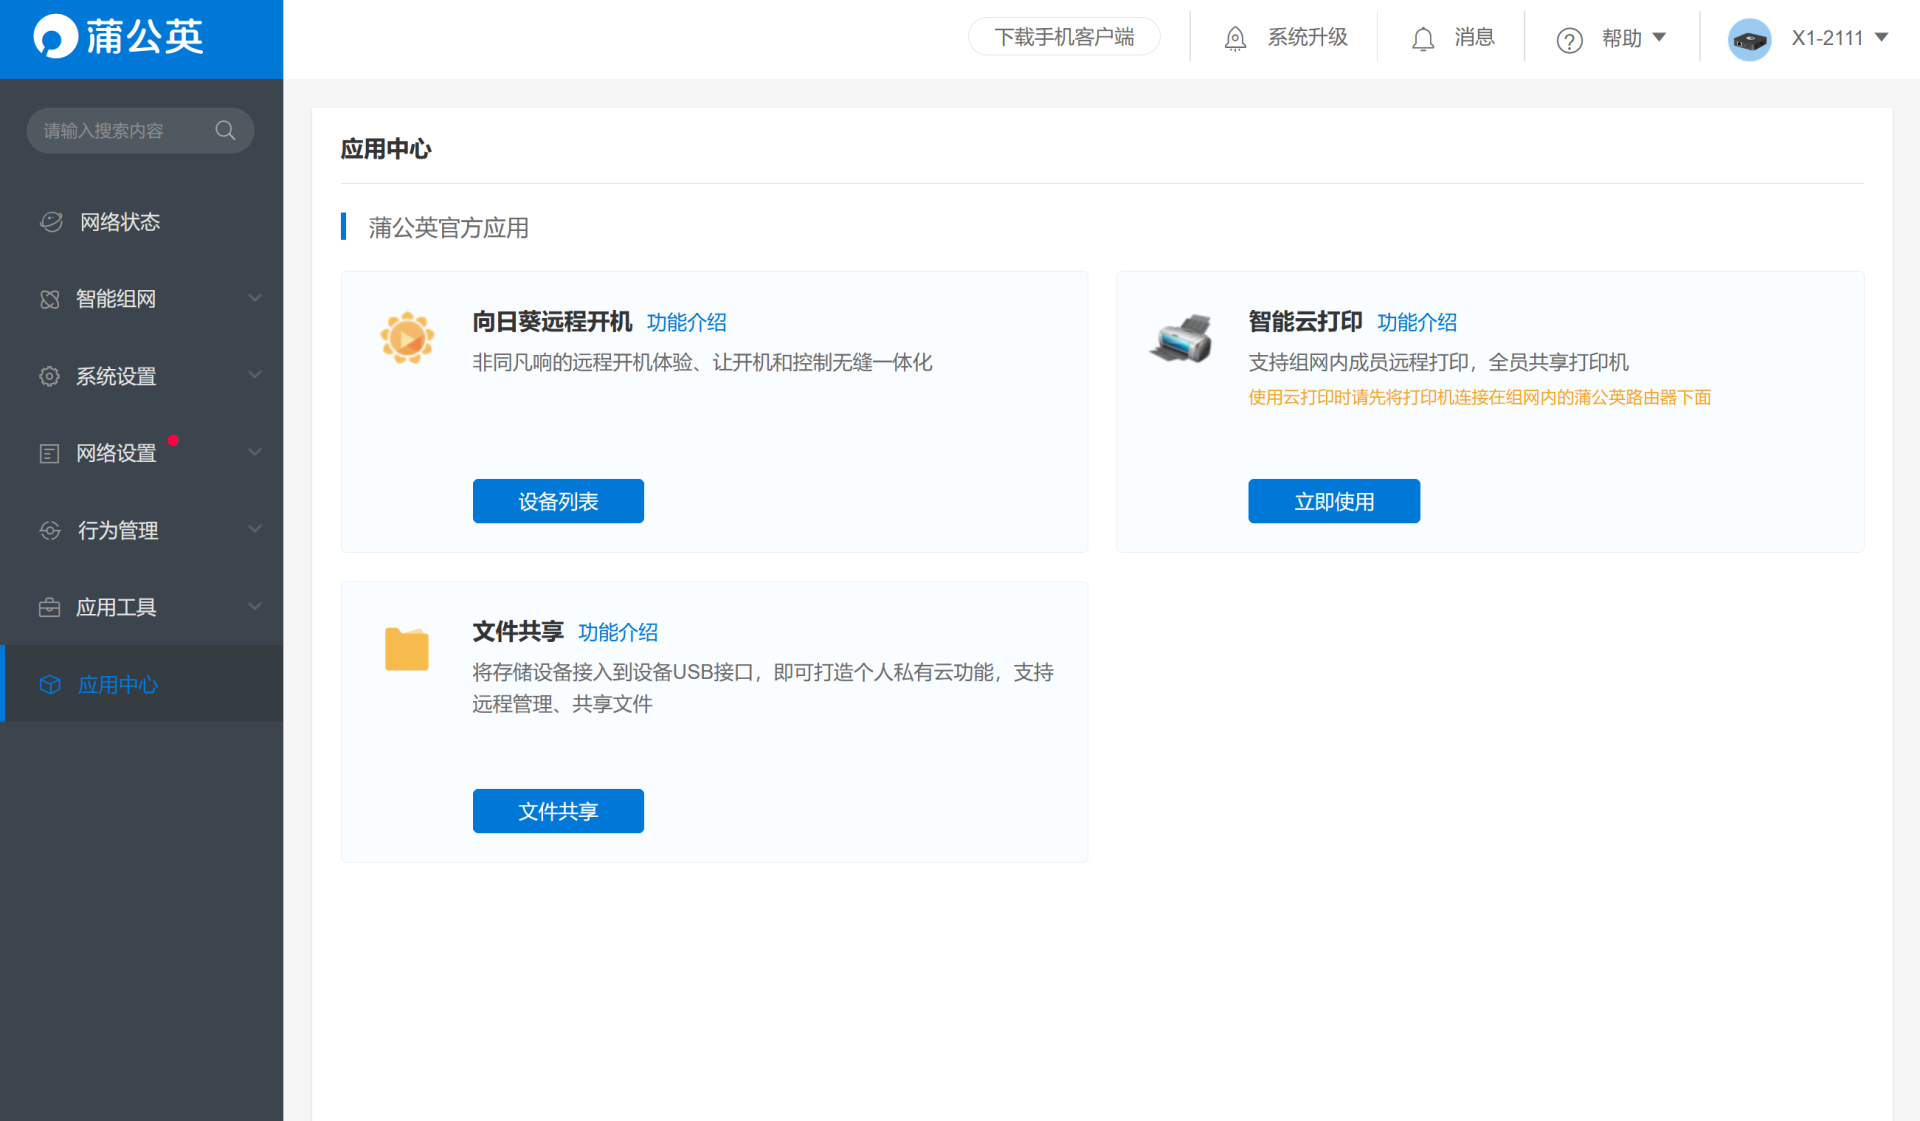This screenshot has height=1121, width=1920.
Task: Focus the 请输入搜索内容 search field
Action: click(x=140, y=130)
